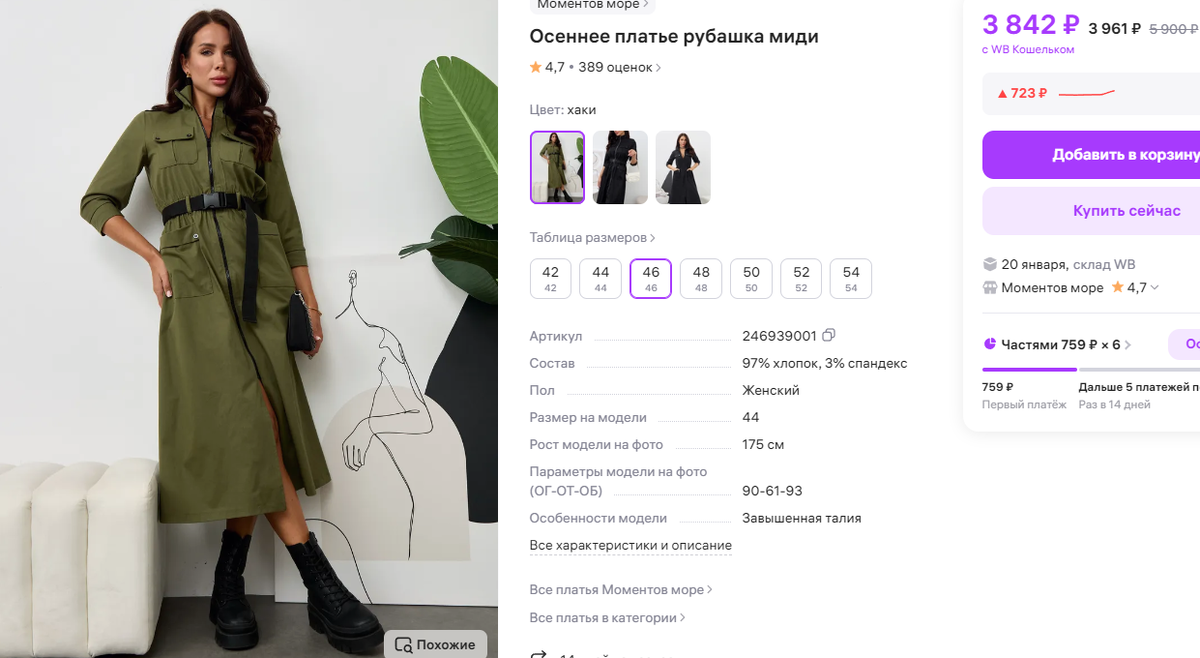This screenshot has height=658, width=1200.
Task: Copy the article number 246939001
Action: [x=828, y=335]
